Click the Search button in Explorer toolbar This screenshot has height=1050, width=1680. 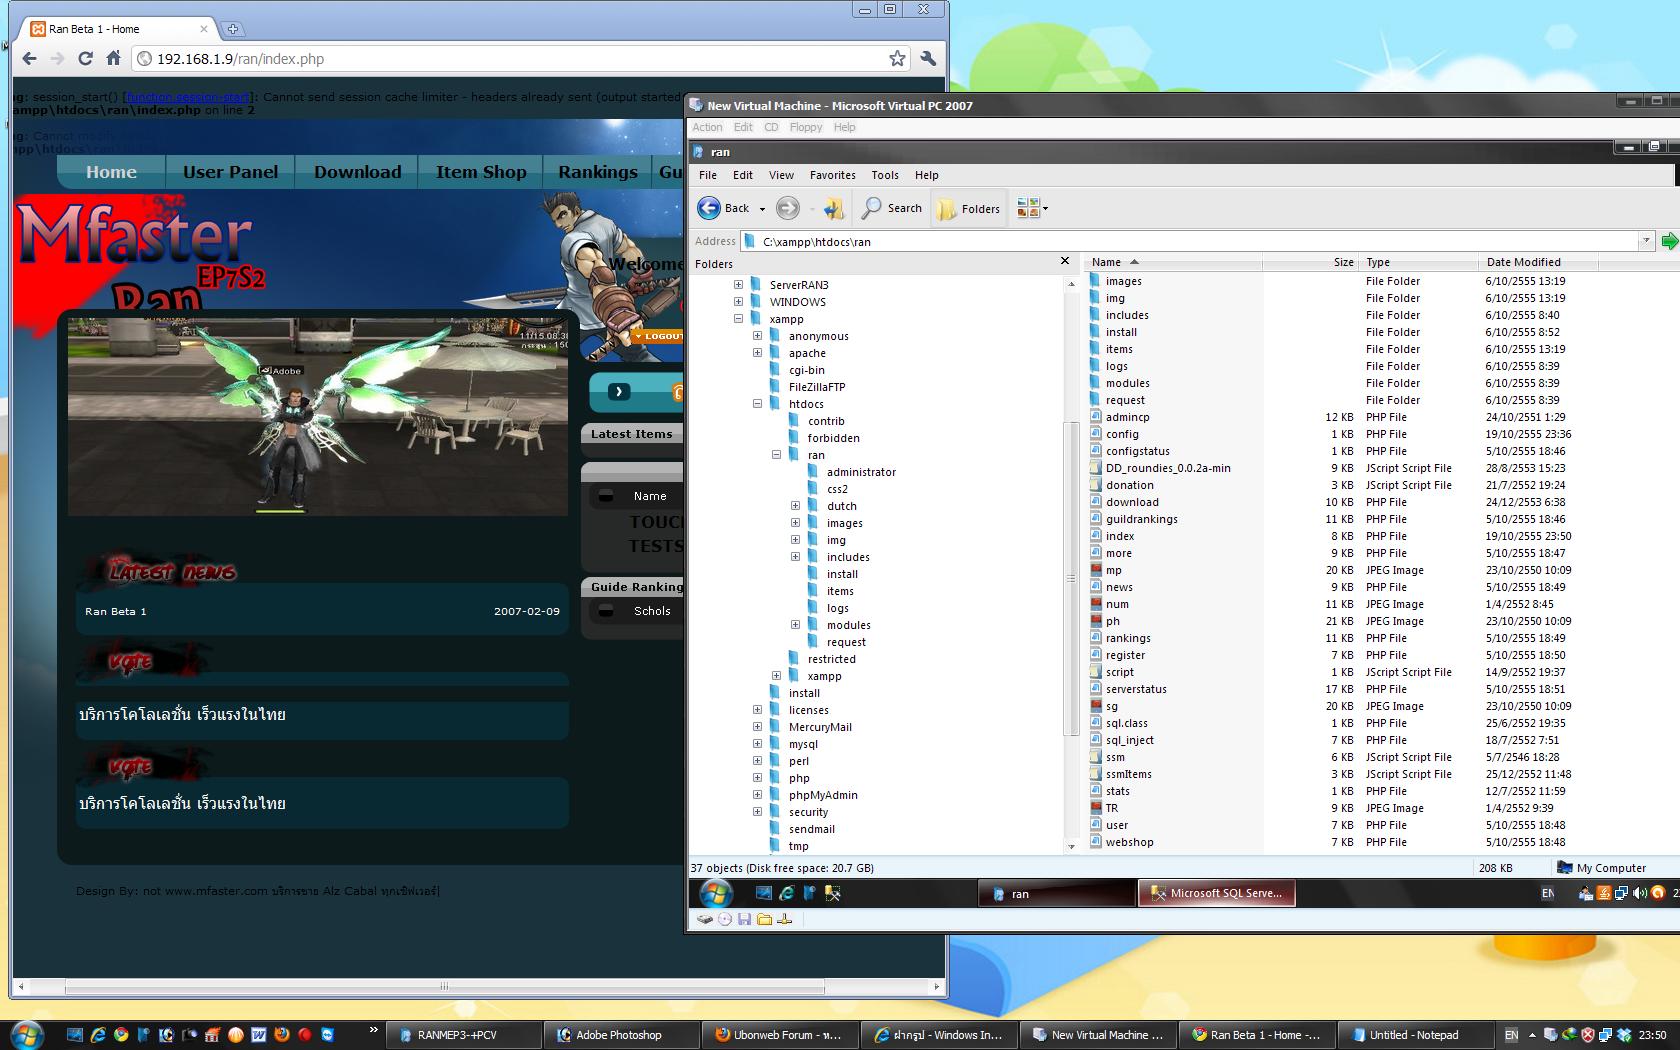click(892, 208)
